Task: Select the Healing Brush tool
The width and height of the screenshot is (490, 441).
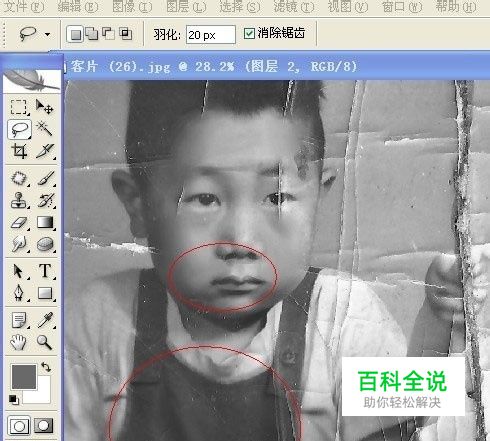Action: pos(19,178)
